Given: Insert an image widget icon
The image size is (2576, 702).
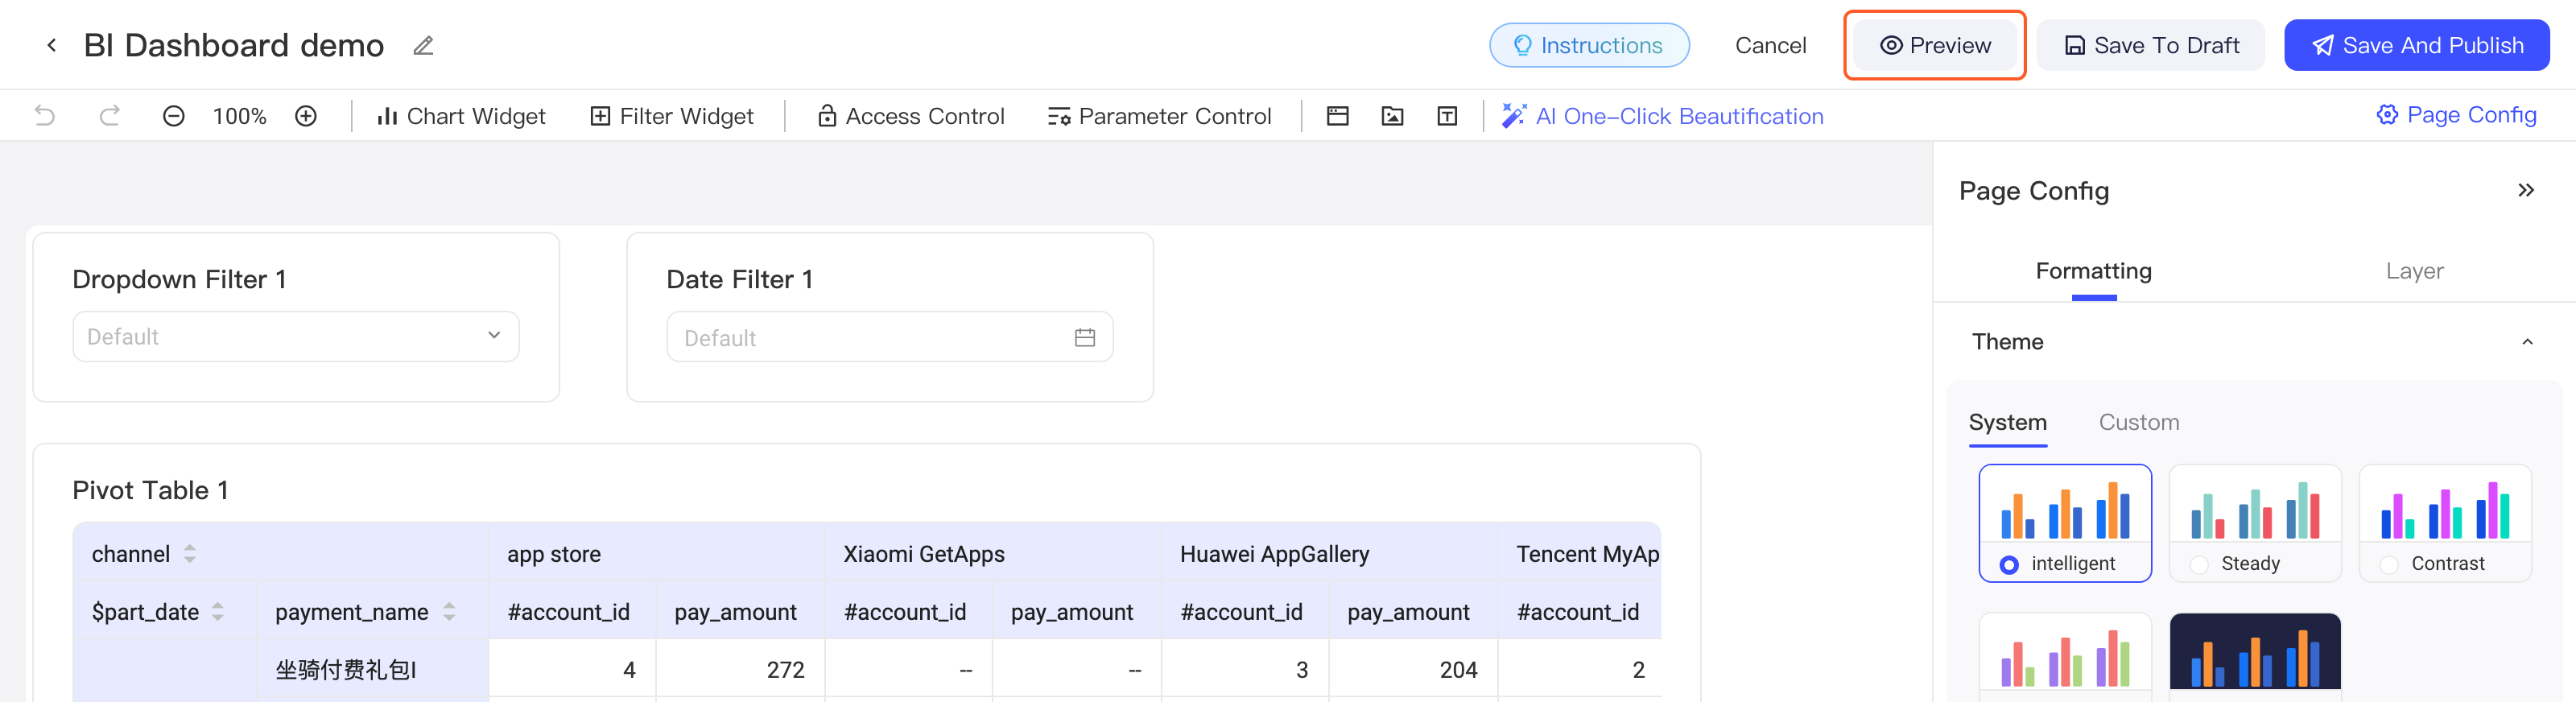Looking at the screenshot, I should pos(1392,116).
